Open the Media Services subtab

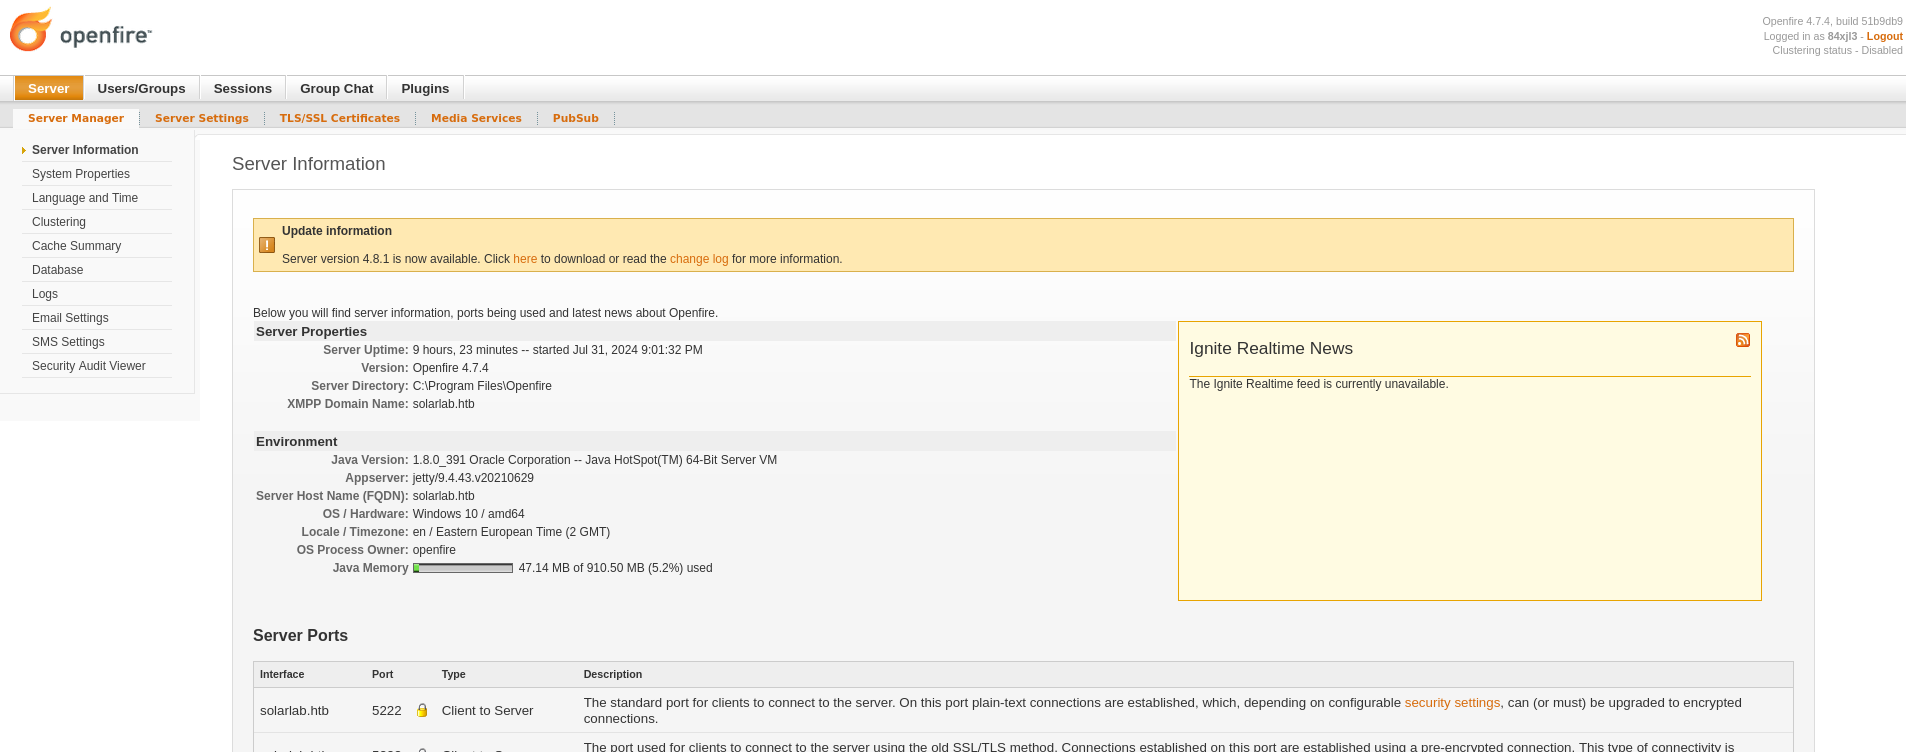click(476, 118)
